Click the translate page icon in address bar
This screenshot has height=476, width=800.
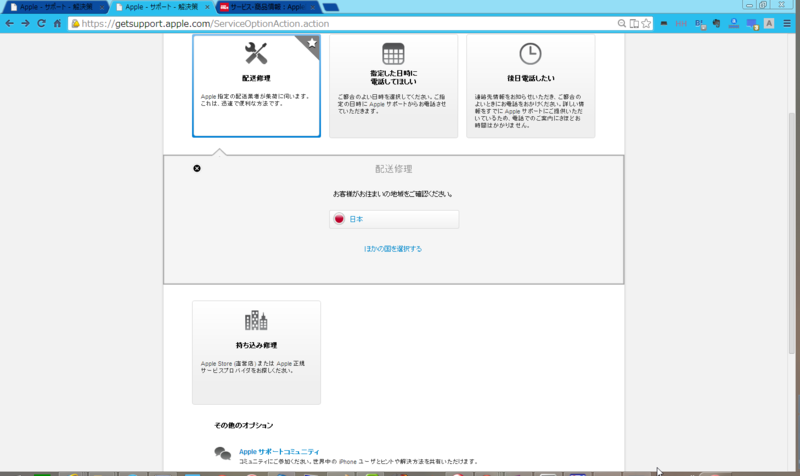[x=634, y=23]
